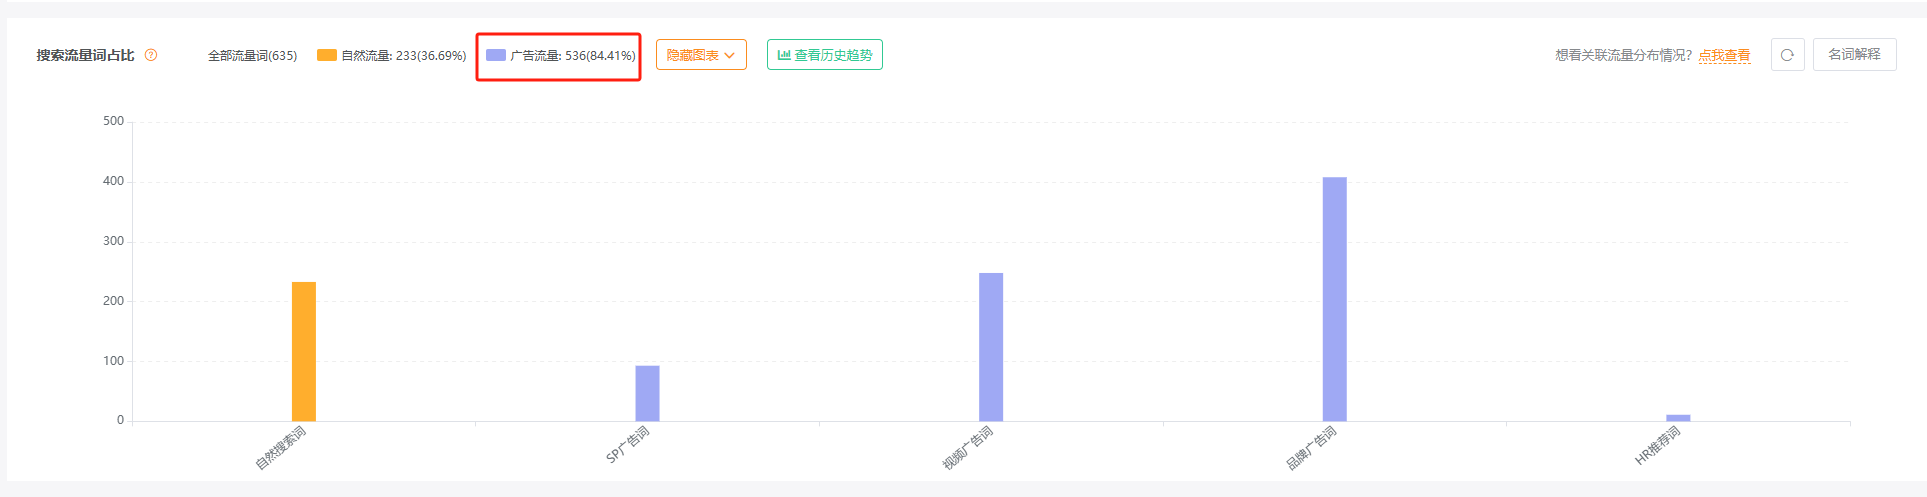Click the tiny HR推荐词 bar
Screen dimensions: 1927x497
click(x=1678, y=417)
